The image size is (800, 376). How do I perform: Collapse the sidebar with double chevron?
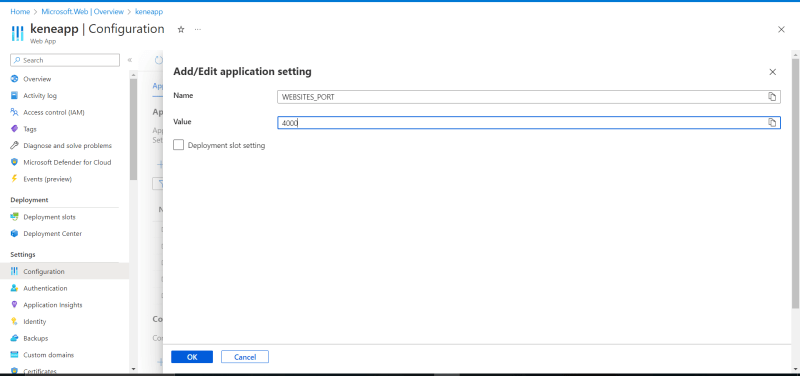[130, 60]
